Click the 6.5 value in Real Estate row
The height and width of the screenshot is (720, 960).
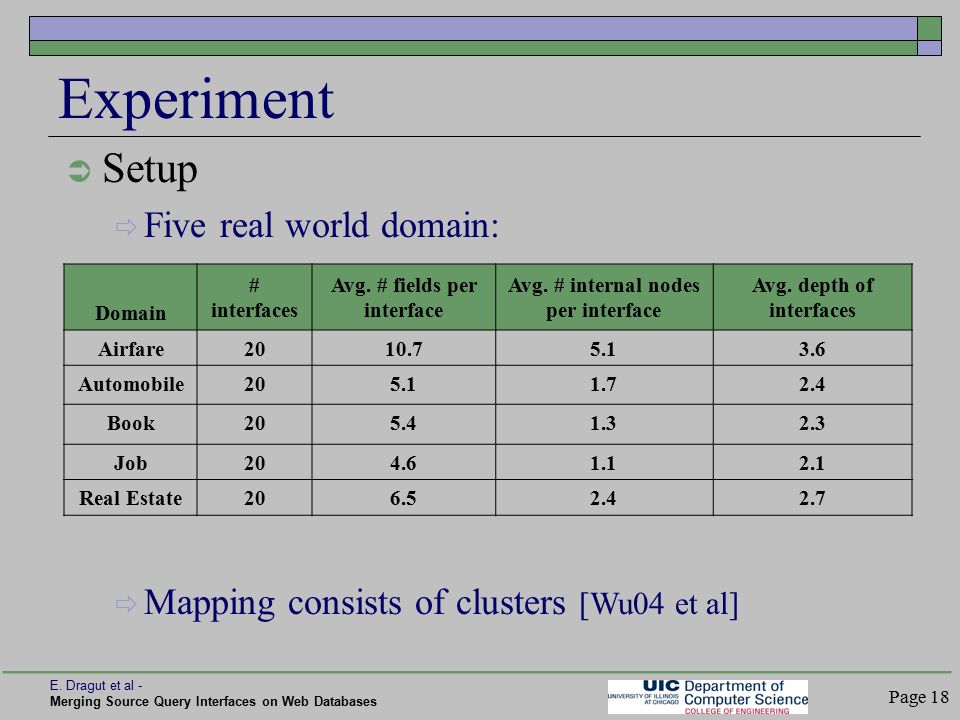pos(403,498)
